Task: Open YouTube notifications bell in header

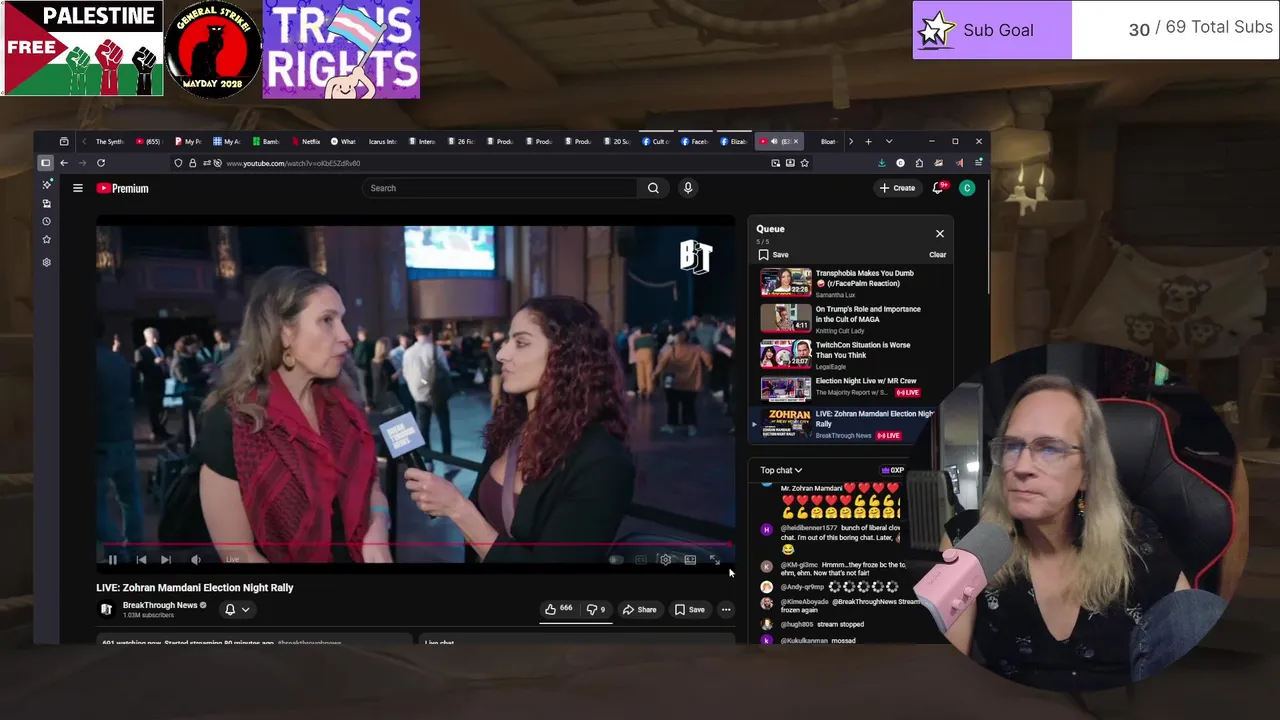Action: pos(938,188)
